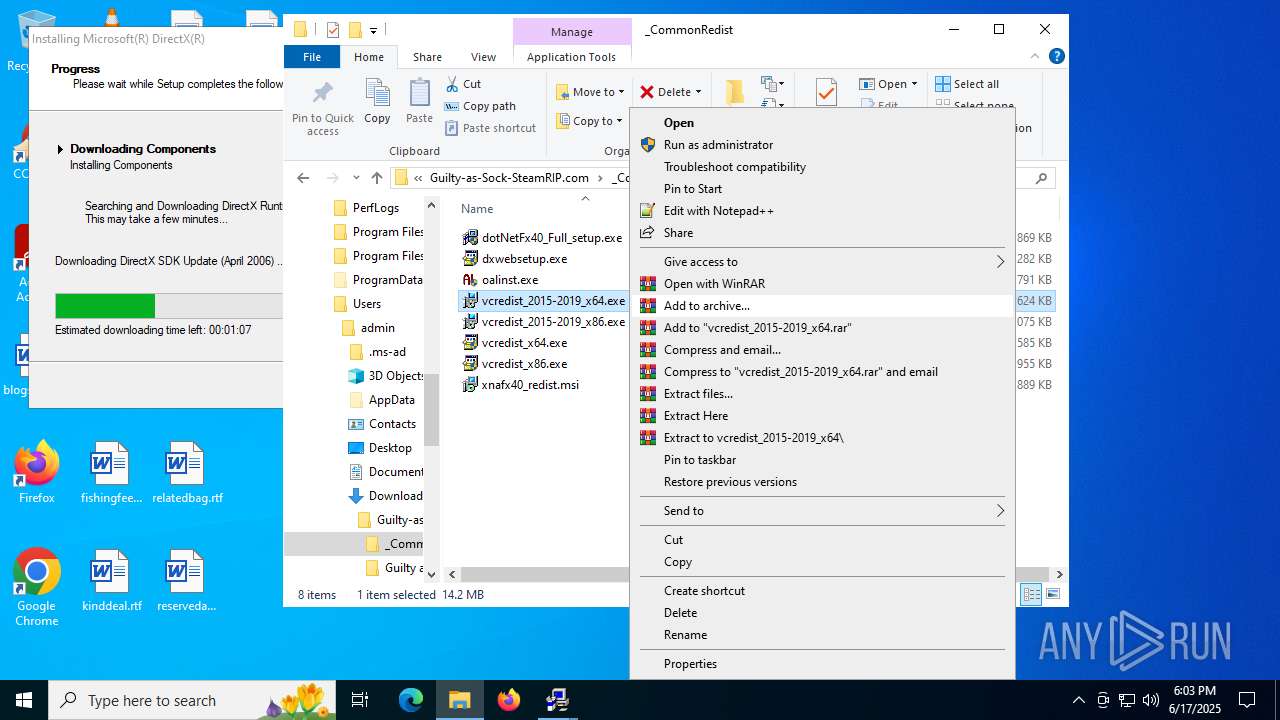
Task: Switch to the Share ribbon tab
Action: (x=427, y=57)
